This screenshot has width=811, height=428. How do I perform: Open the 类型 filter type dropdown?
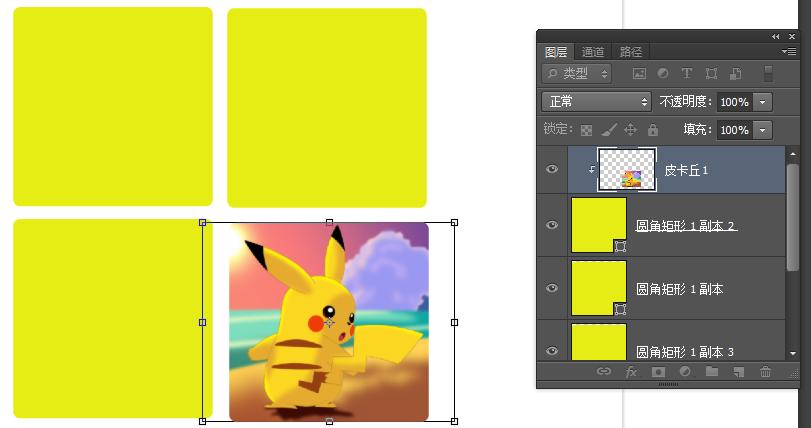tap(577, 74)
